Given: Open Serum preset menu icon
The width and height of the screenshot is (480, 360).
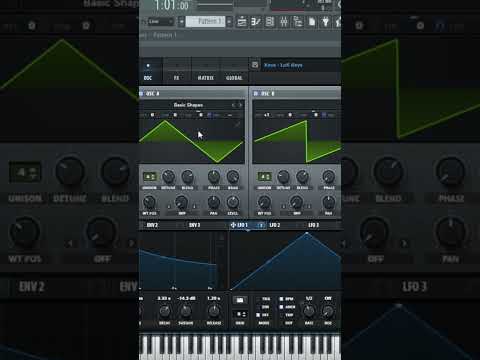Looking at the screenshot, I should (255, 65).
